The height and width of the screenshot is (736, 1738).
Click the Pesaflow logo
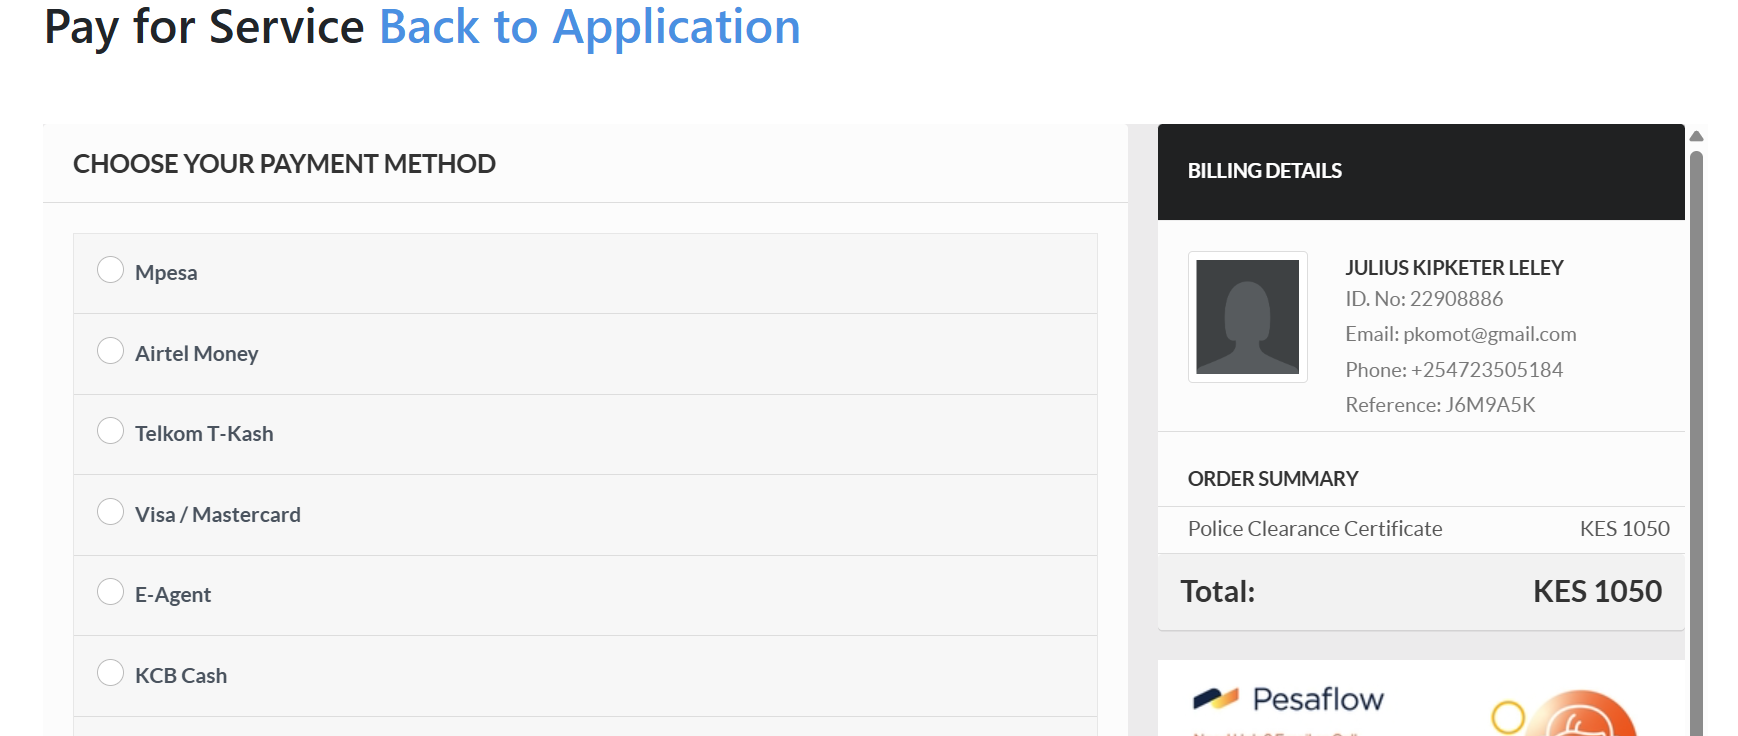point(1288,699)
